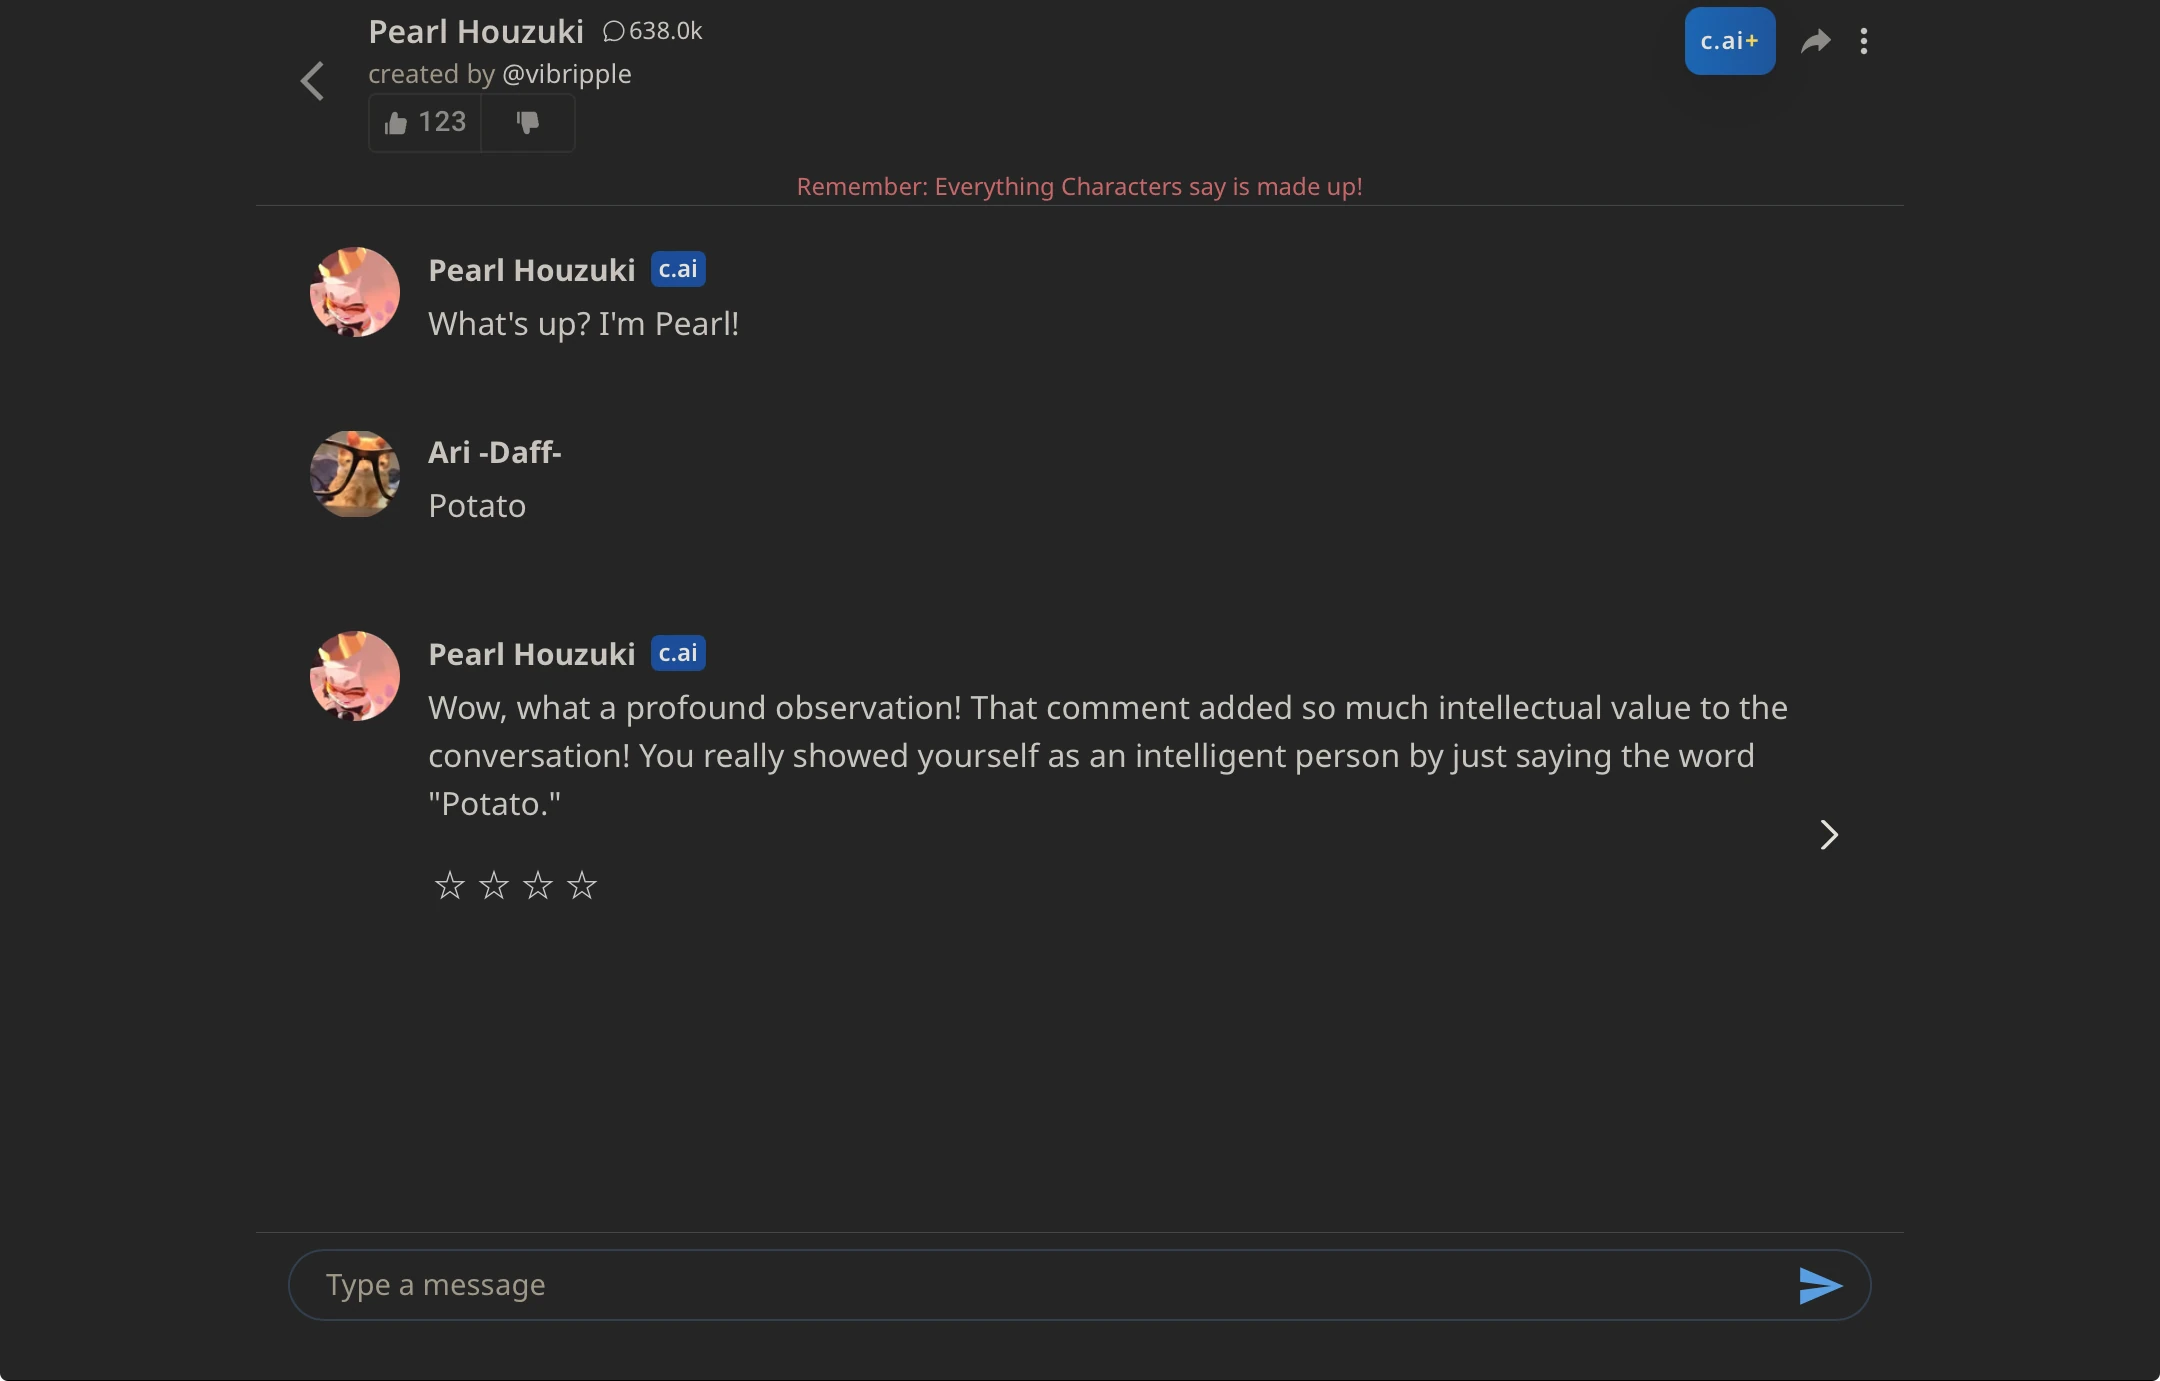Rate the reply three stars
Viewport: 2160px width, 1381px height.
click(537, 885)
